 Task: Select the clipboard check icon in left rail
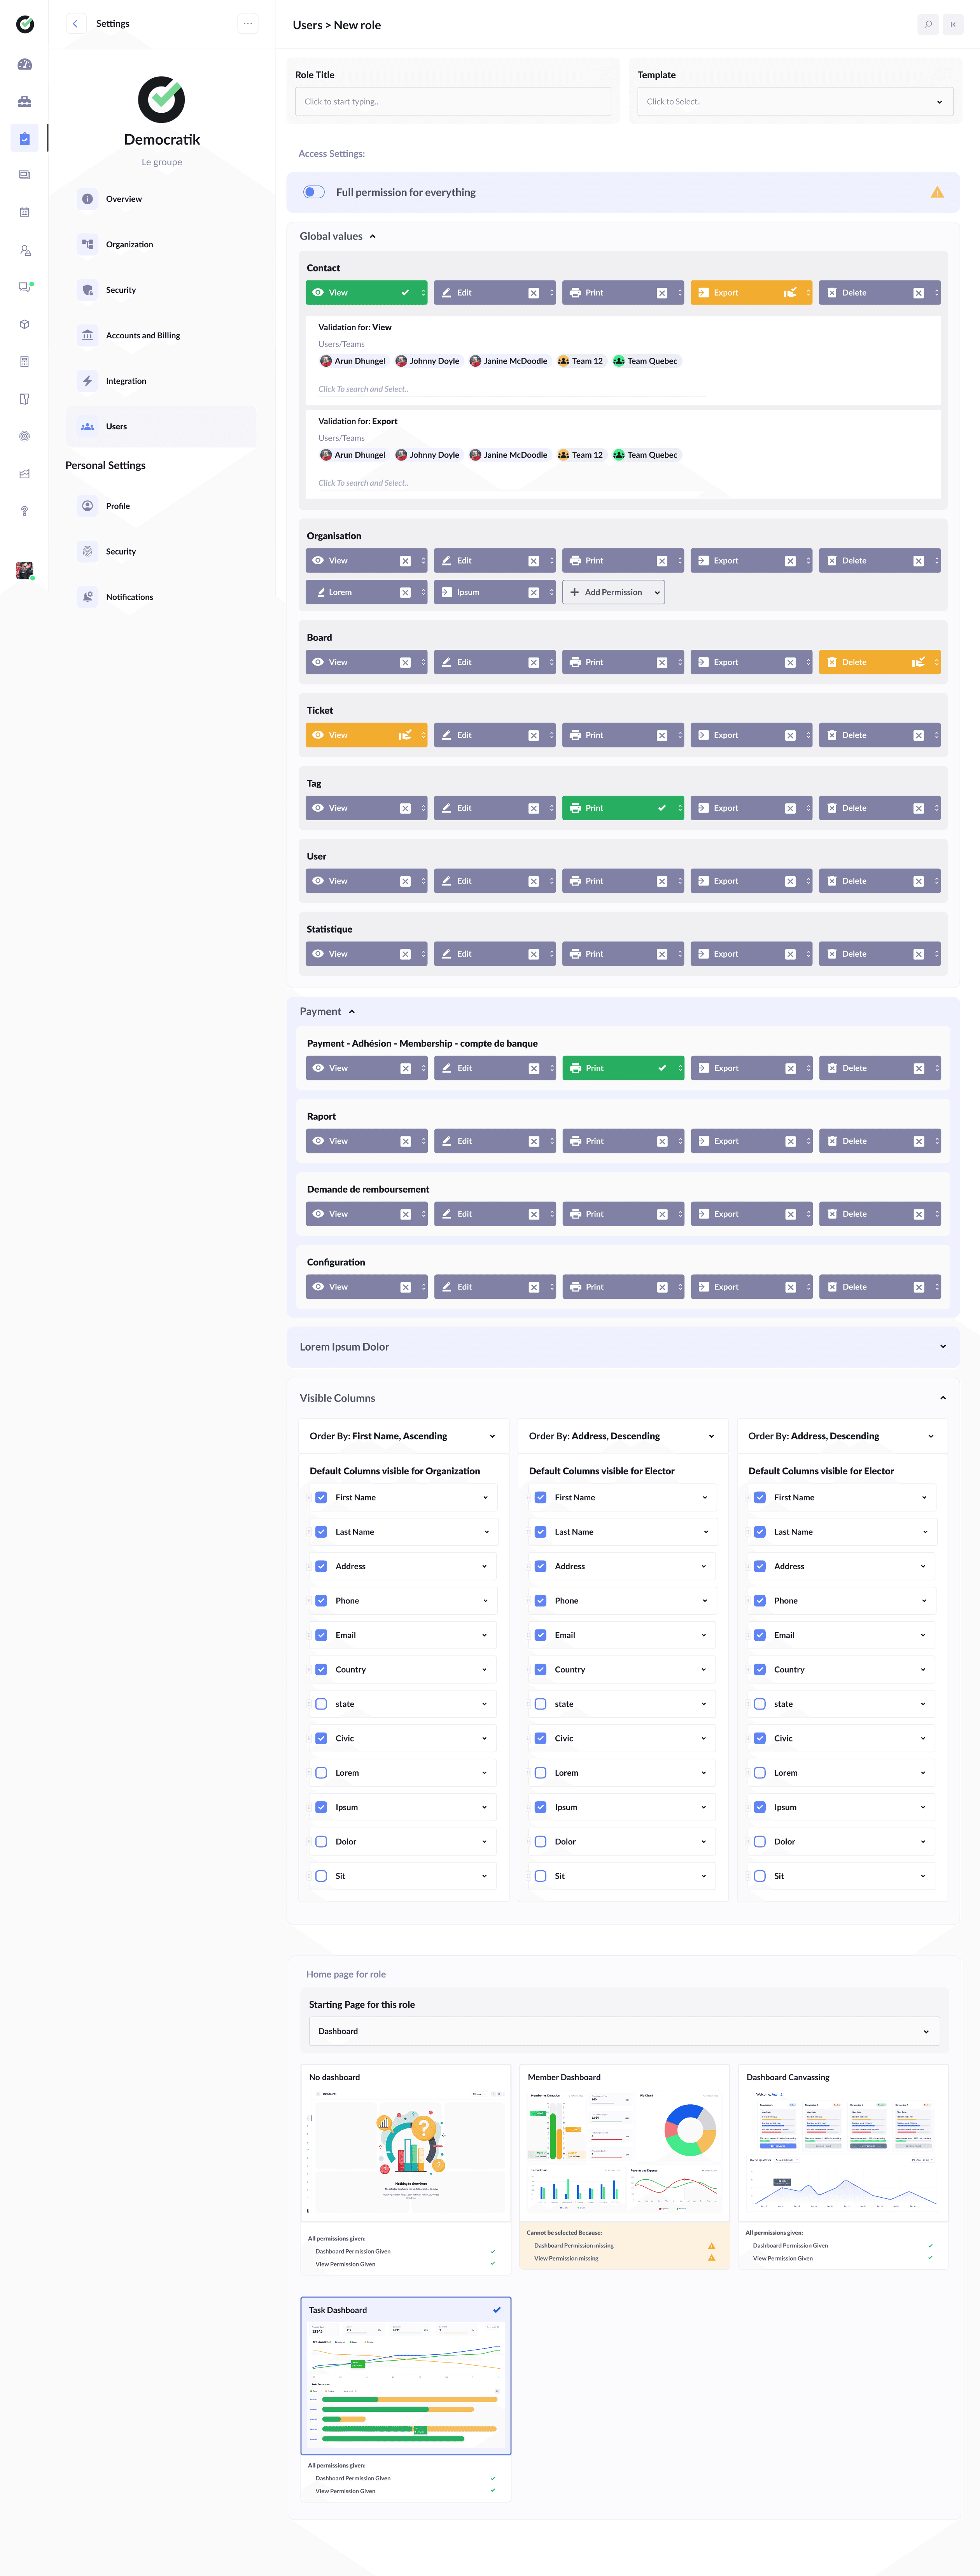(x=25, y=138)
